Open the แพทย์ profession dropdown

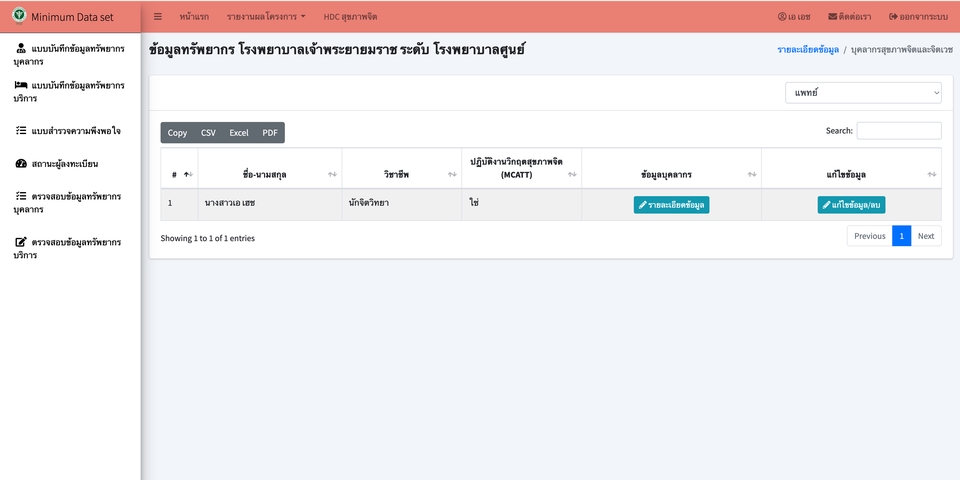point(863,93)
